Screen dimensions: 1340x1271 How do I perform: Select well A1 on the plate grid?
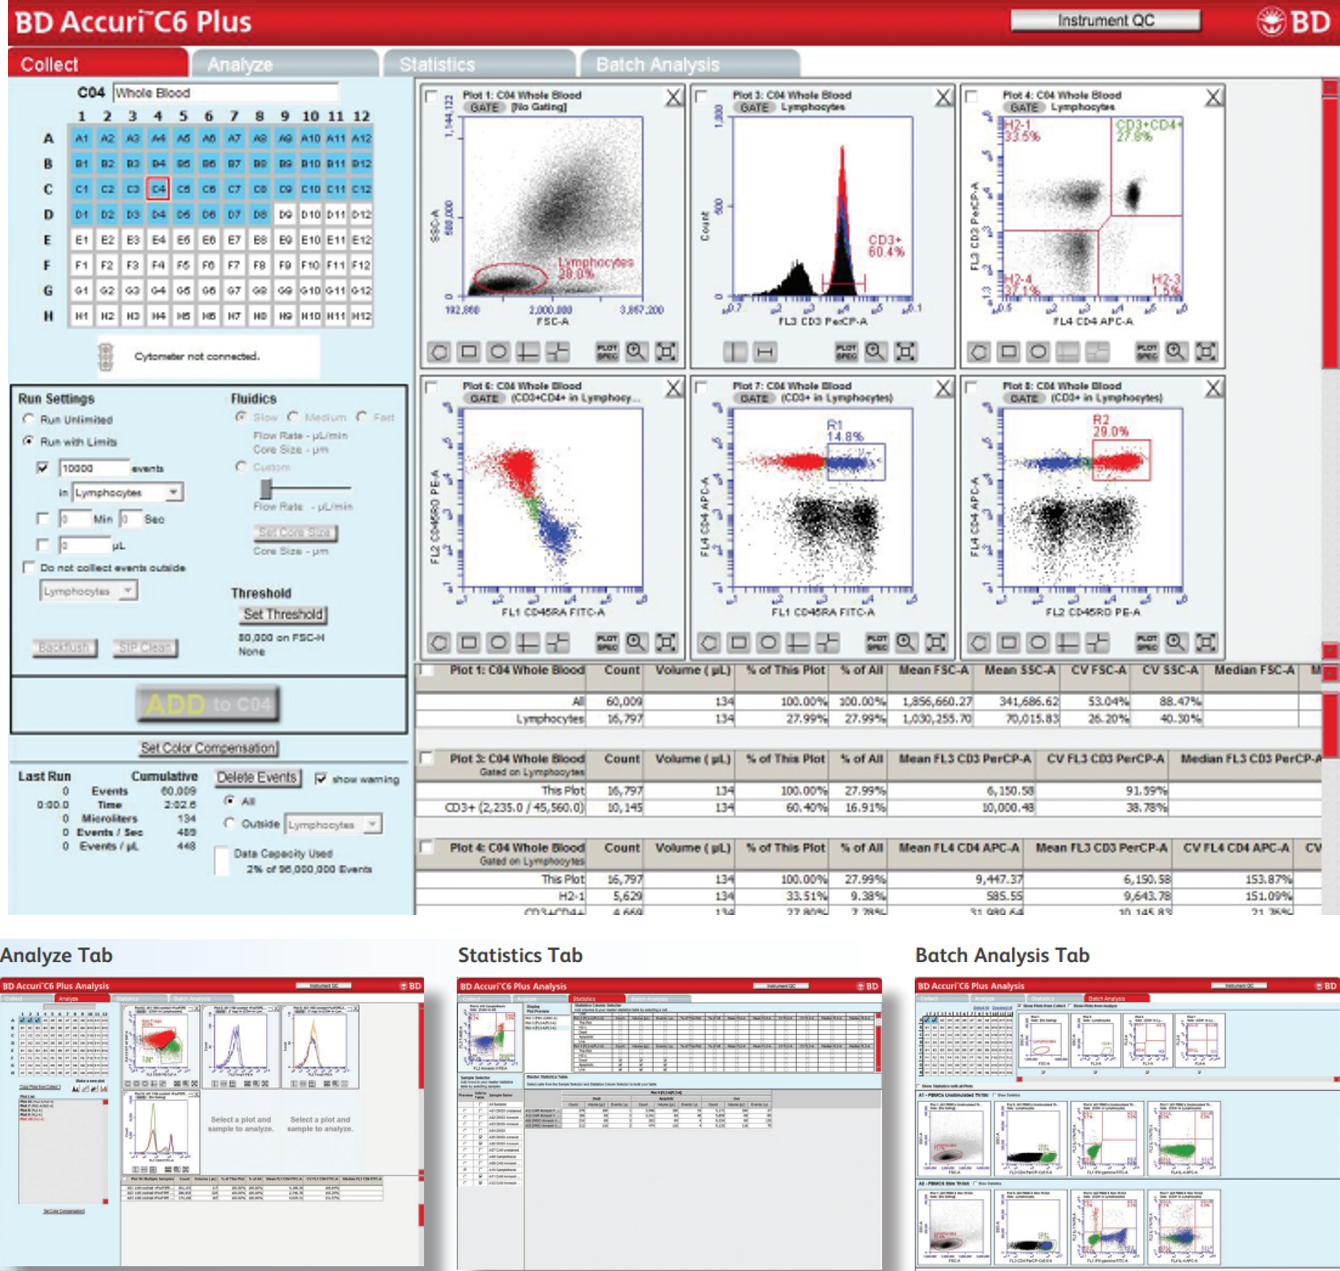tap(82, 138)
